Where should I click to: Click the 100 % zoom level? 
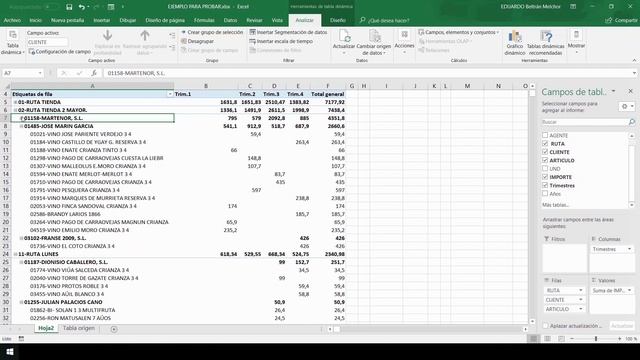click(x=631, y=339)
